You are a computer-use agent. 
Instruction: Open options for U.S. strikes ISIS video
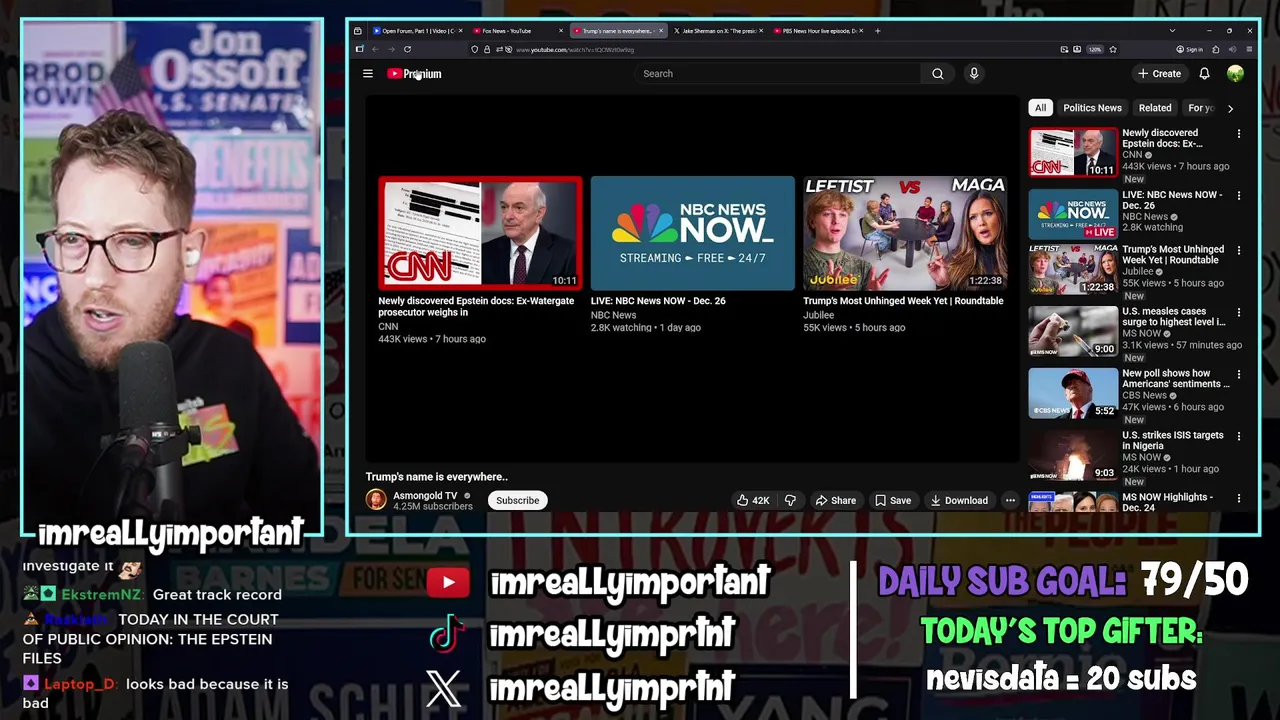tap(1239, 436)
